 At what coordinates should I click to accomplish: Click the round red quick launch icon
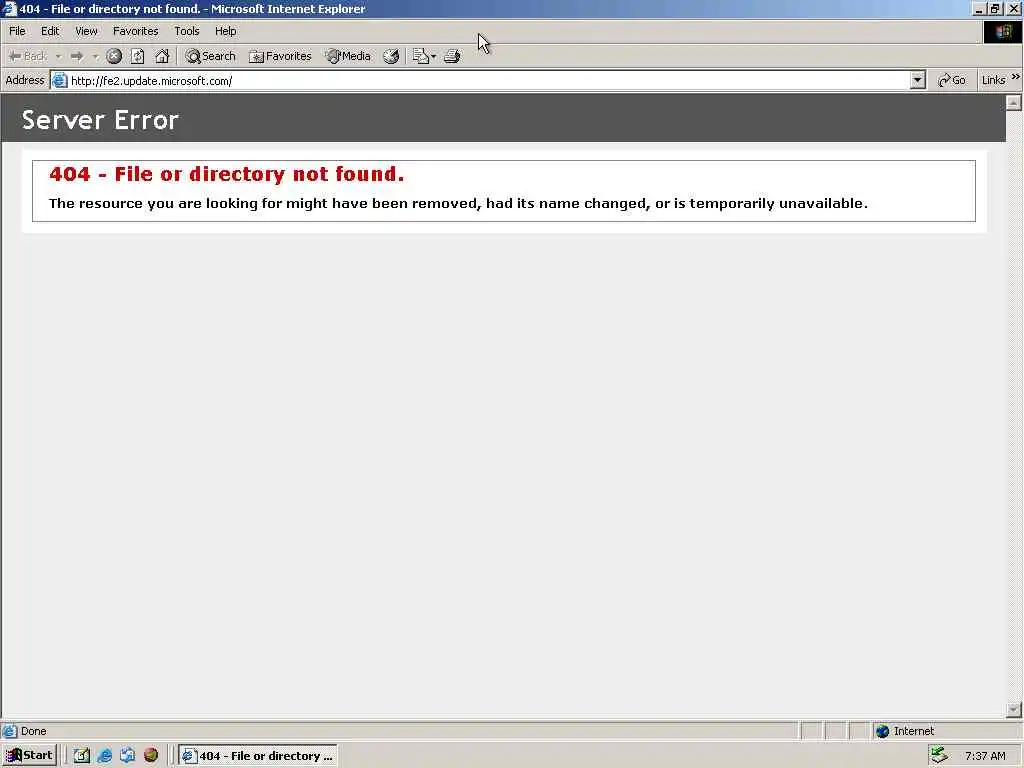151,756
